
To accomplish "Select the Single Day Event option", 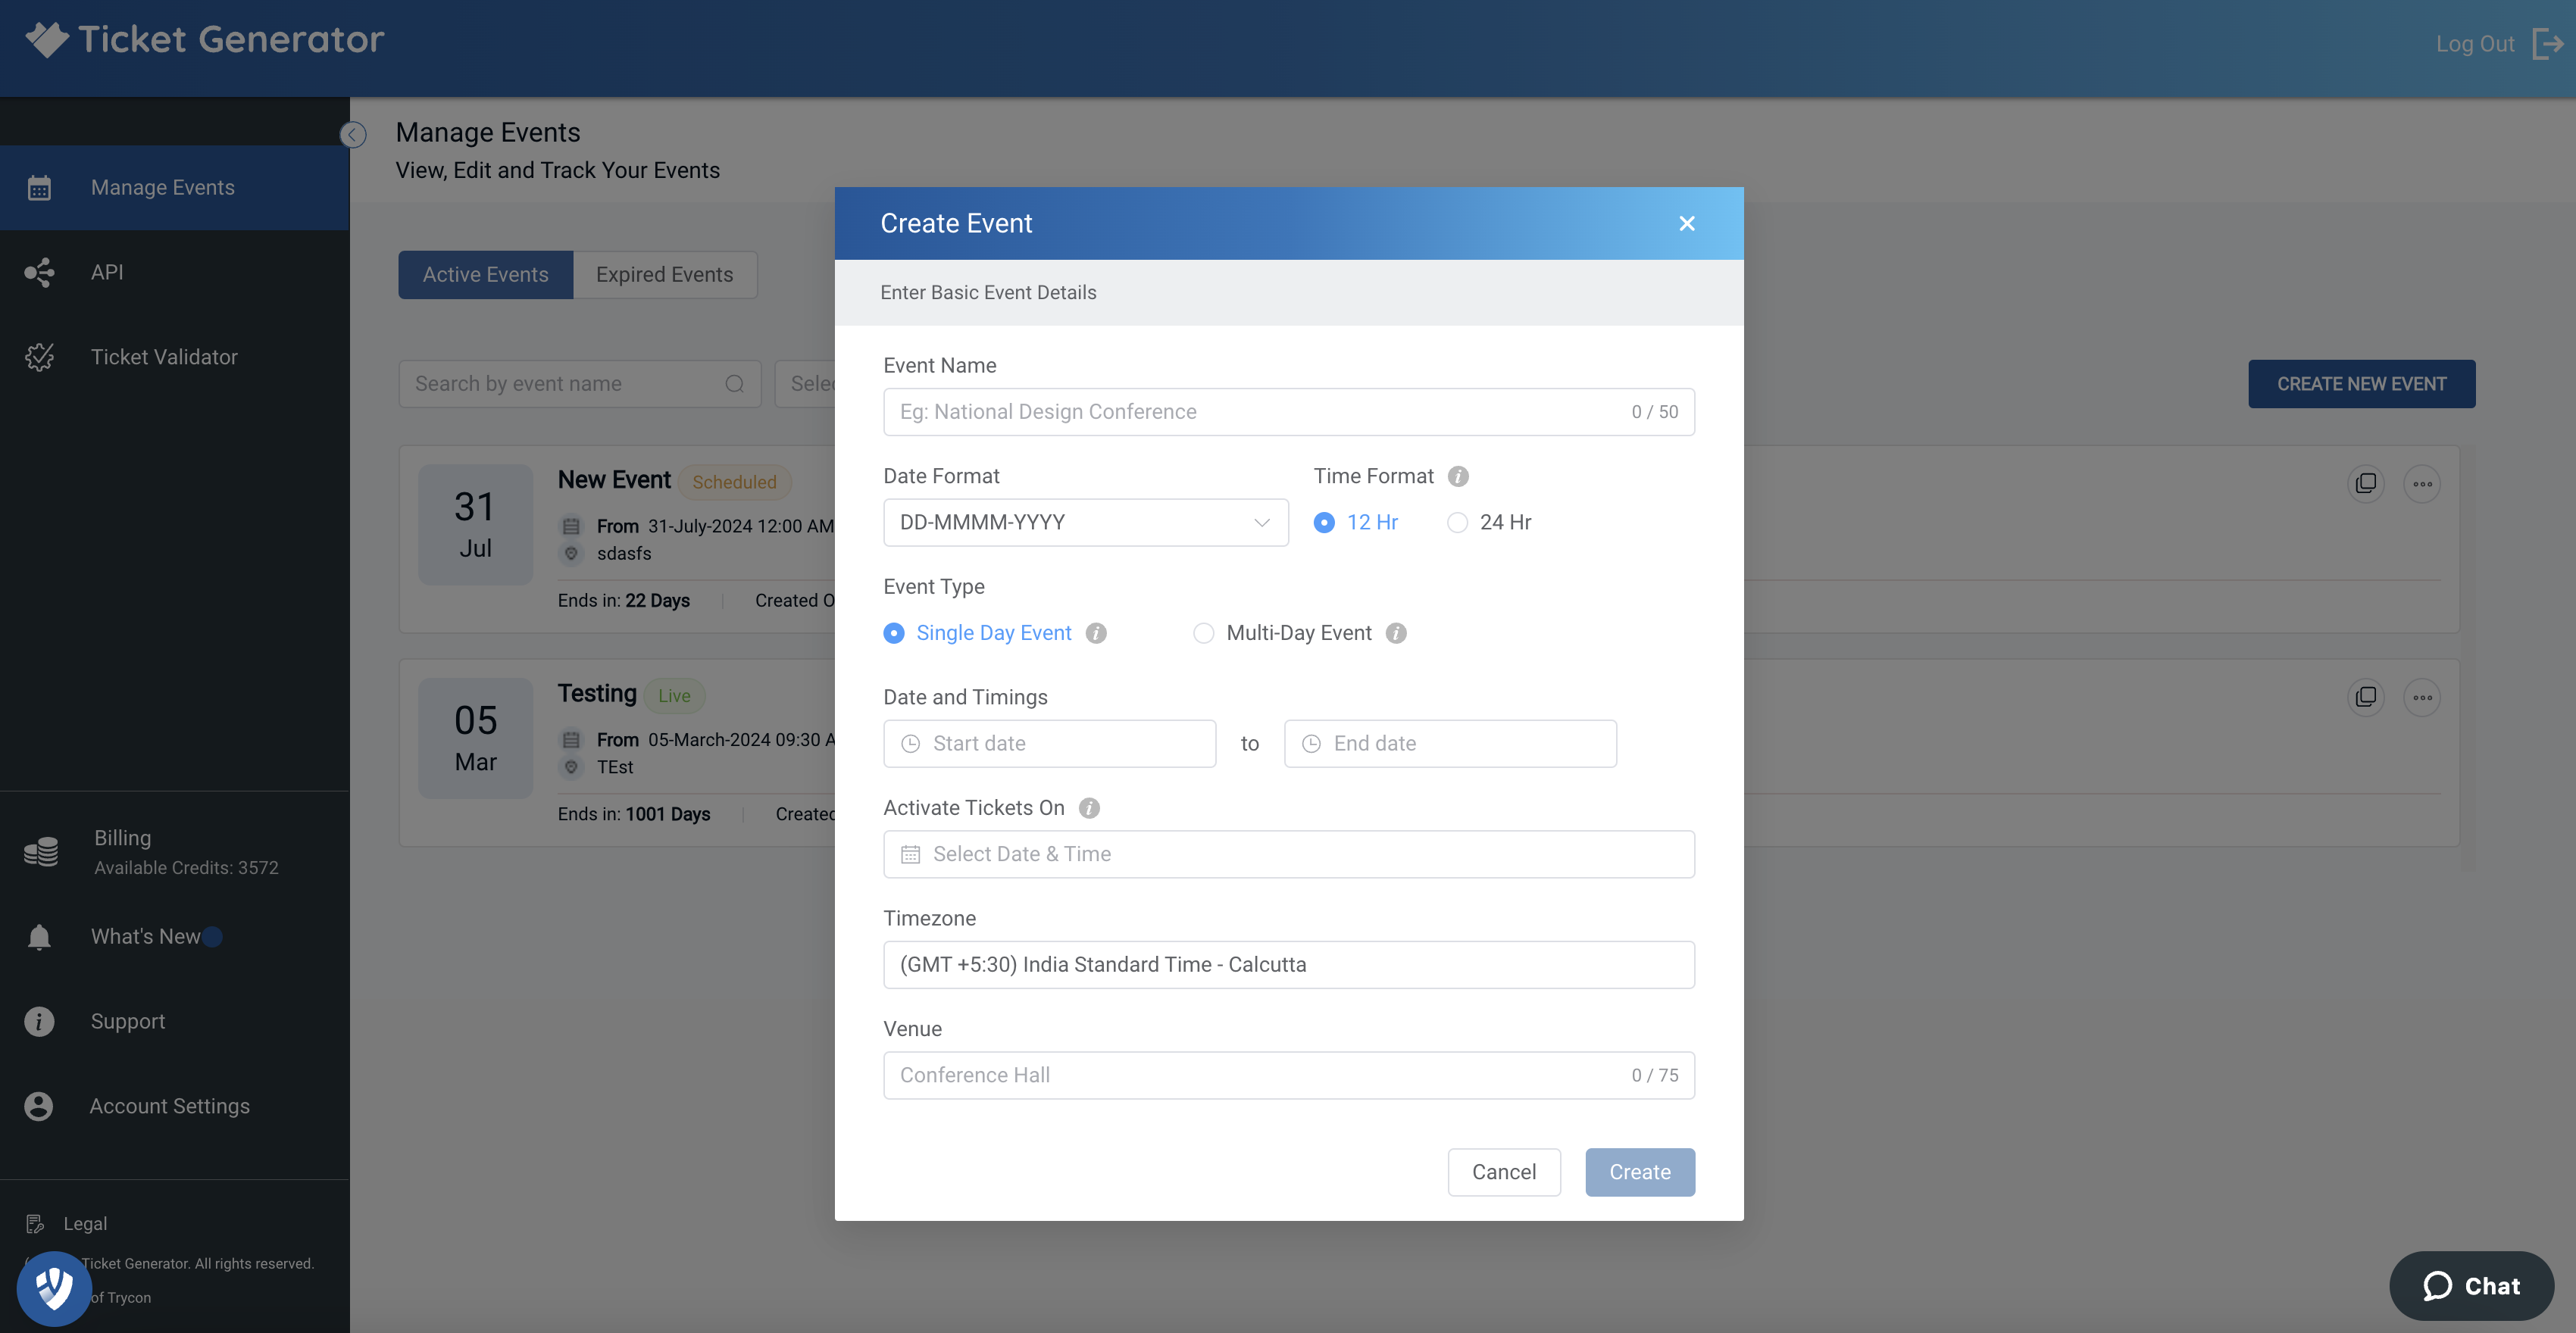I will point(893,633).
